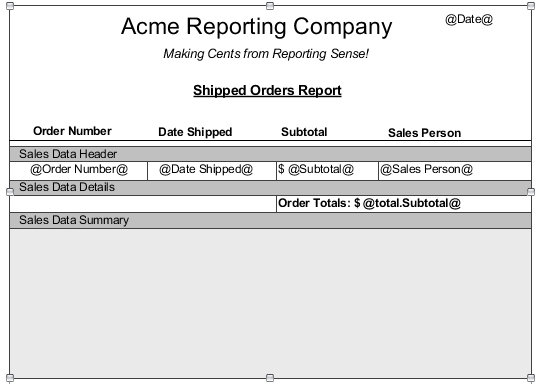Click the Order Totals @total.Subtotal@ cell
The height and width of the screenshot is (384, 536).
[404, 204]
